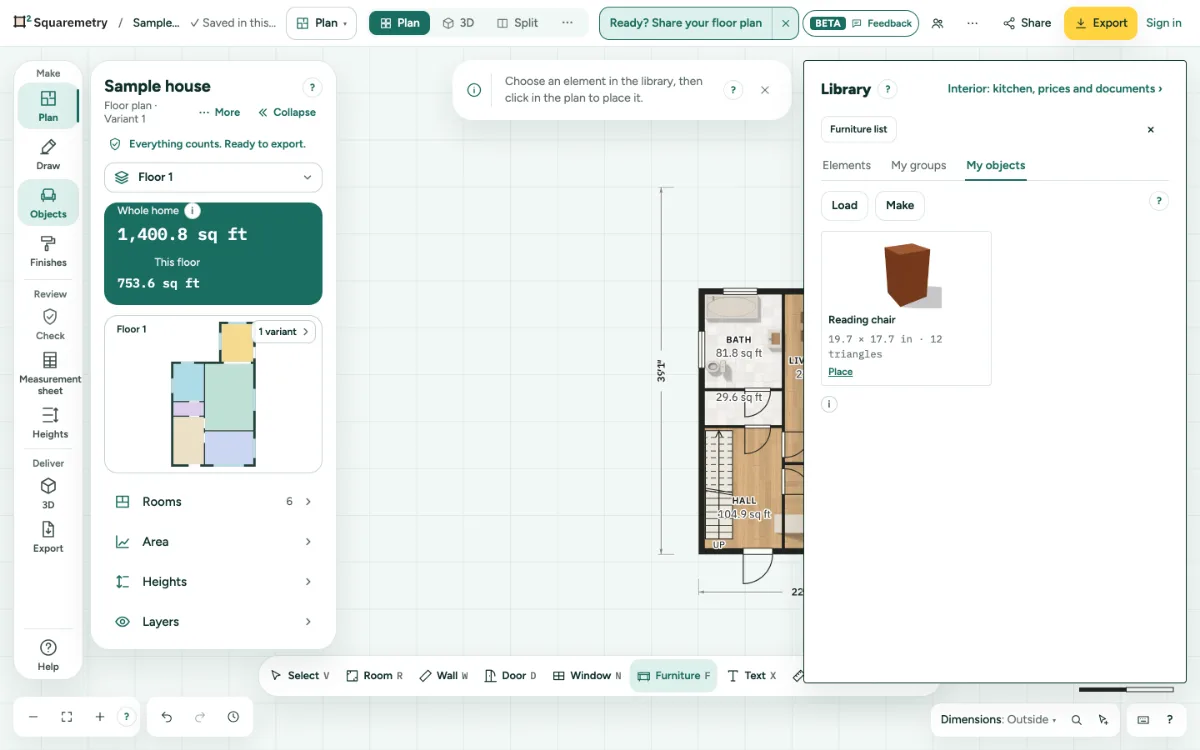Image resolution: width=1200 pixels, height=750 pixels.
Task: Open Heights review in the sidebar
Action: (x=50, y=422)
